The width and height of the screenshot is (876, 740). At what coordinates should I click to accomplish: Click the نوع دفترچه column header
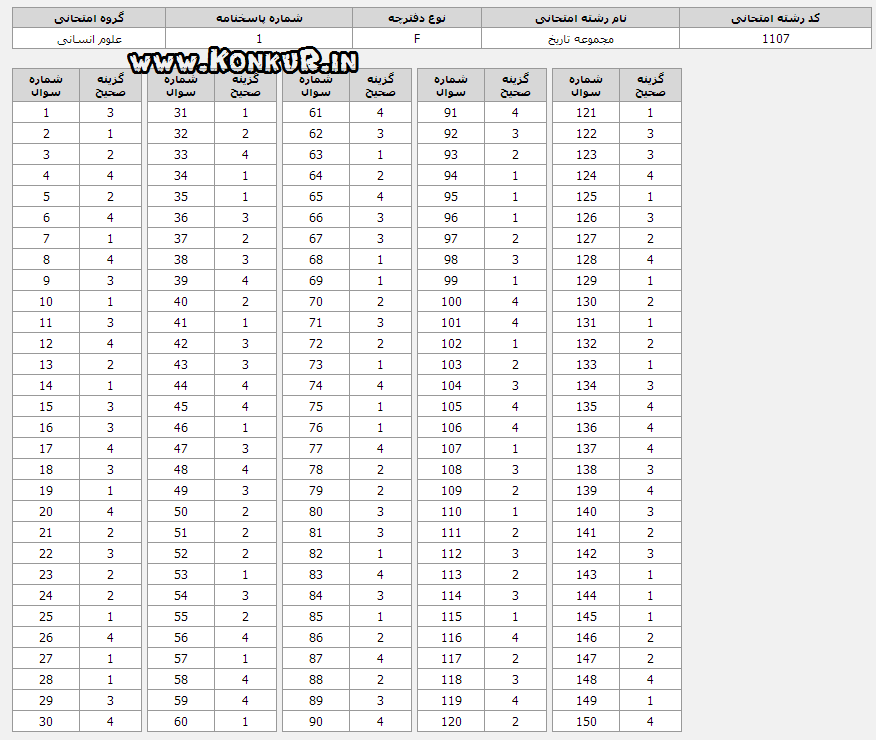click(417, 18)
